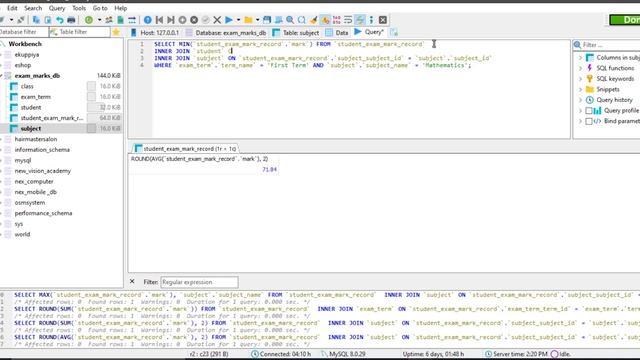Expand Columns in subject helper node
Viewport: 640px width, 360px height.
point(580,58)
